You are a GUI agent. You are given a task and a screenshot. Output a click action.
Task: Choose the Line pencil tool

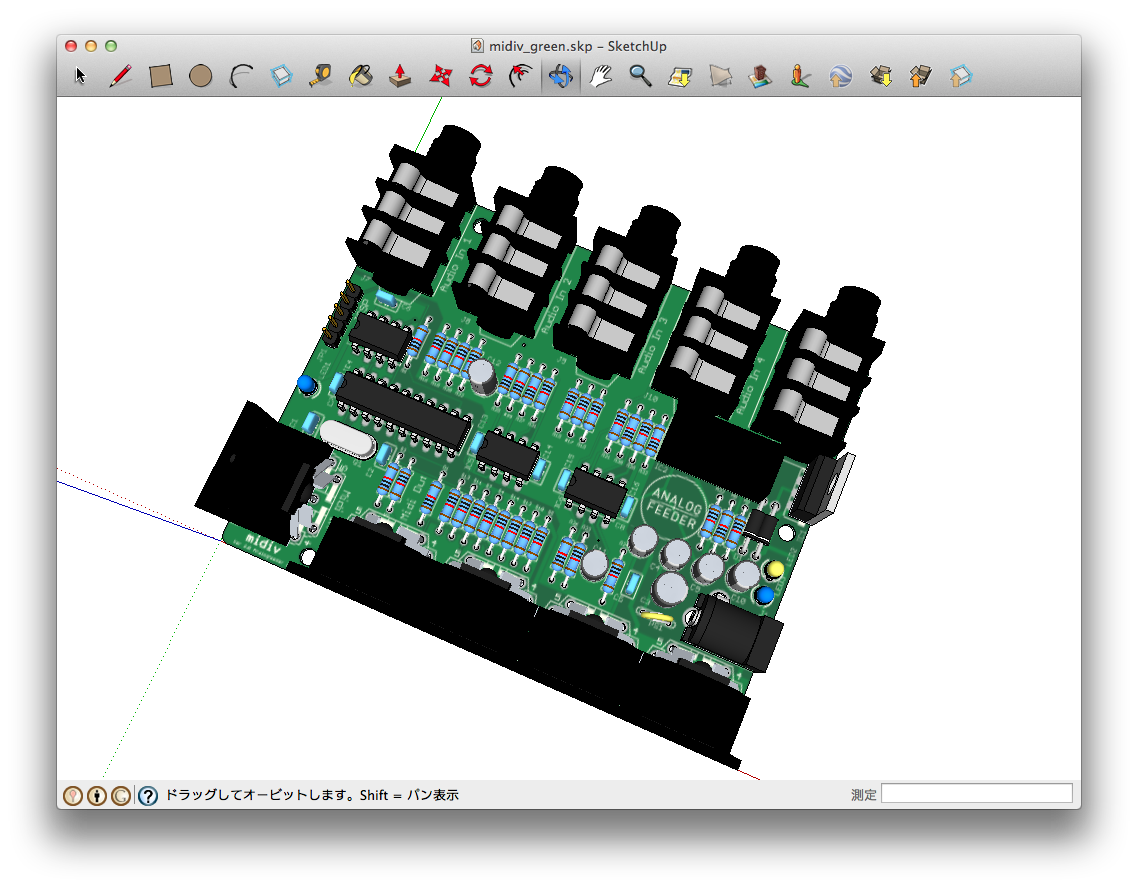[x=121, y=76]
